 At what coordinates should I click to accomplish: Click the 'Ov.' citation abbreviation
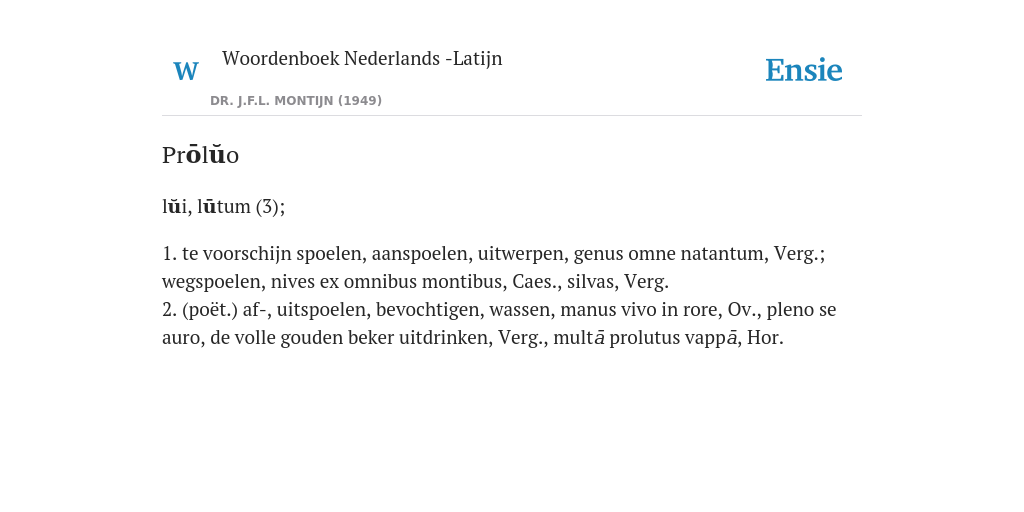[x=741, y=310]
